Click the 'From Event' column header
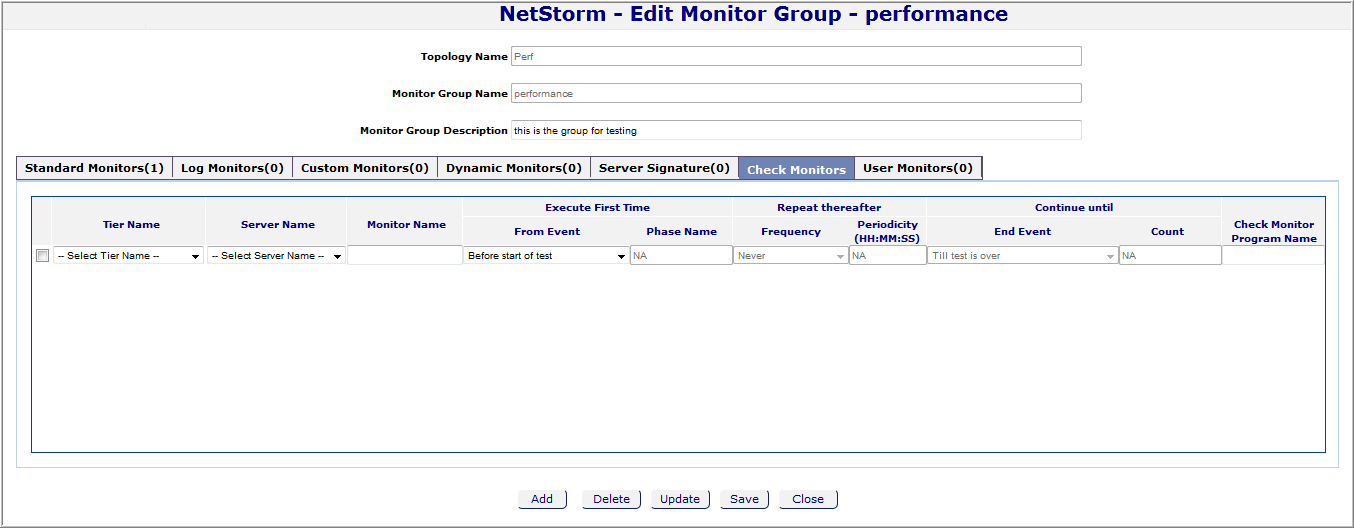 [547, 231]
